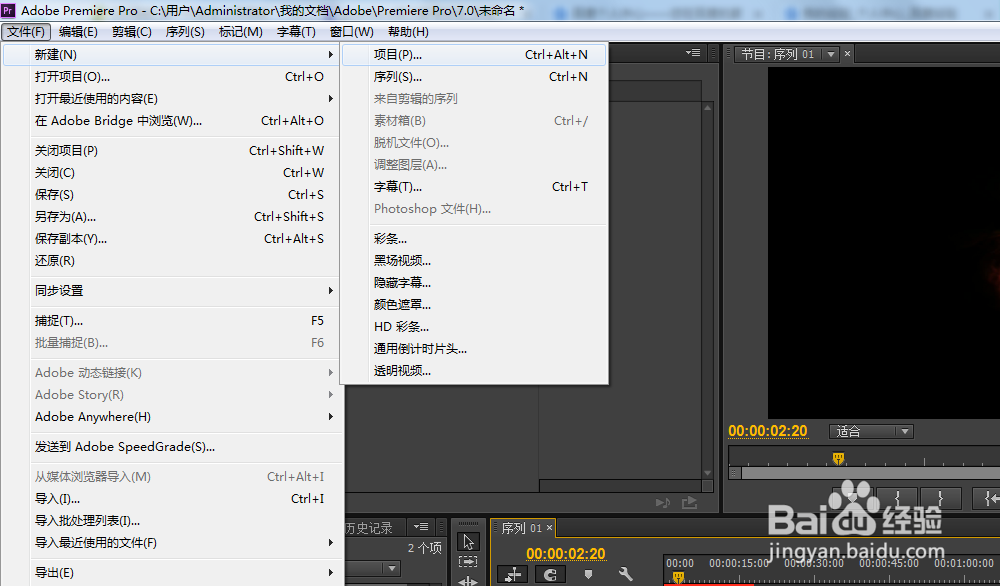Choose 透明视频... menu entry

474,370
